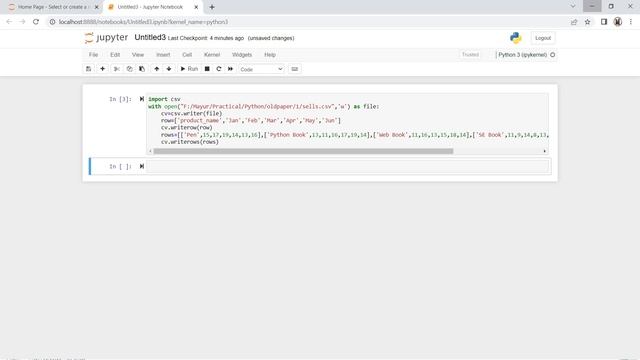Close the Untitled3 browser tab
The image size is (640, 360).
coord(196,7)
